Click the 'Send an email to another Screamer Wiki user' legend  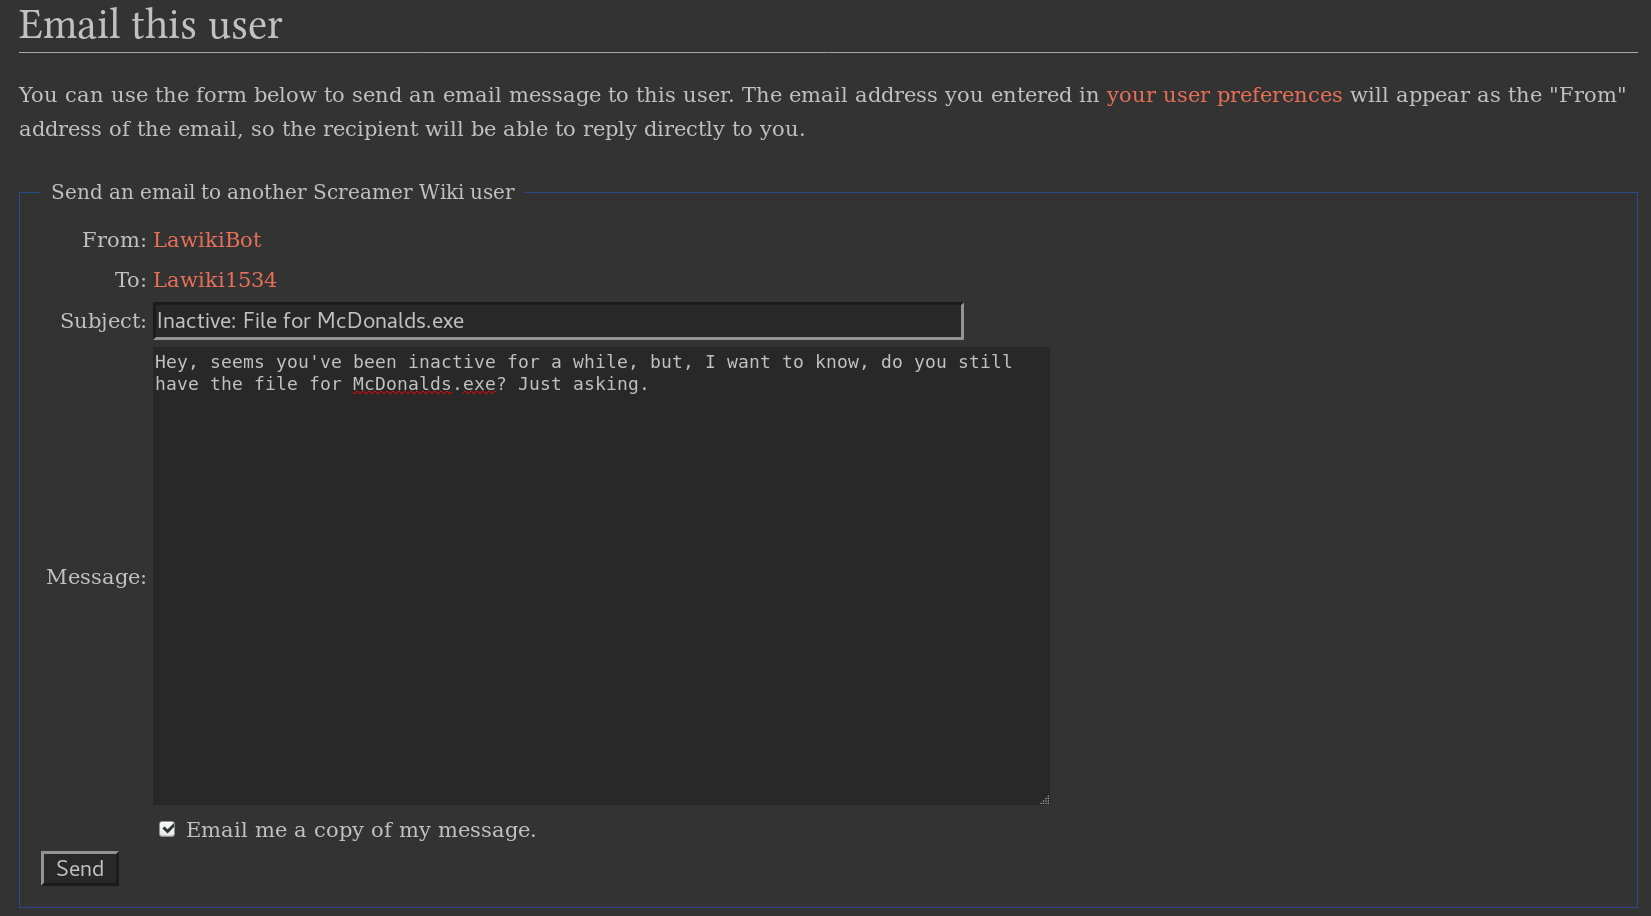283,192
